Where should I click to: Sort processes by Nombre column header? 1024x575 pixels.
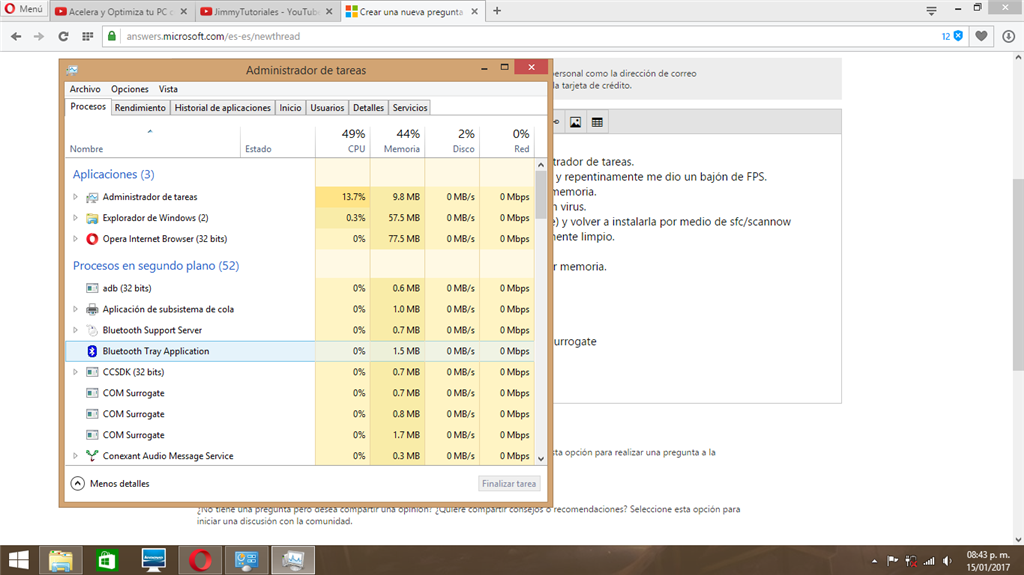pos(153,141)
